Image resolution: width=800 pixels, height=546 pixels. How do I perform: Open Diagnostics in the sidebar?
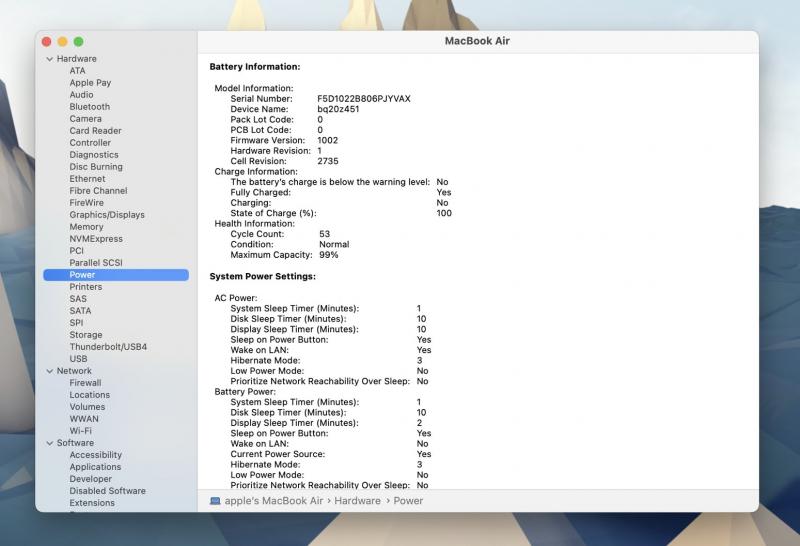(x=94, y=155)
